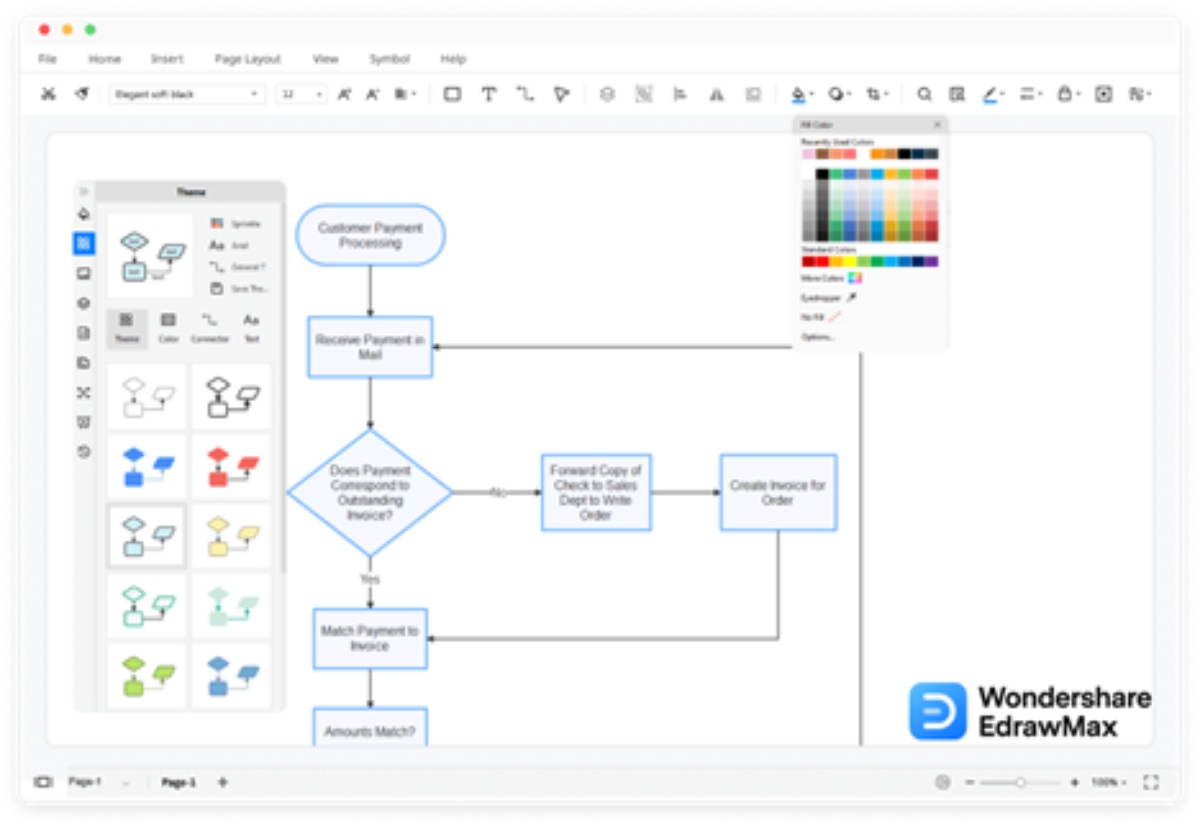The image size is (1200, 826).
Task: Click the format painter icon
Action: (82, 94)
